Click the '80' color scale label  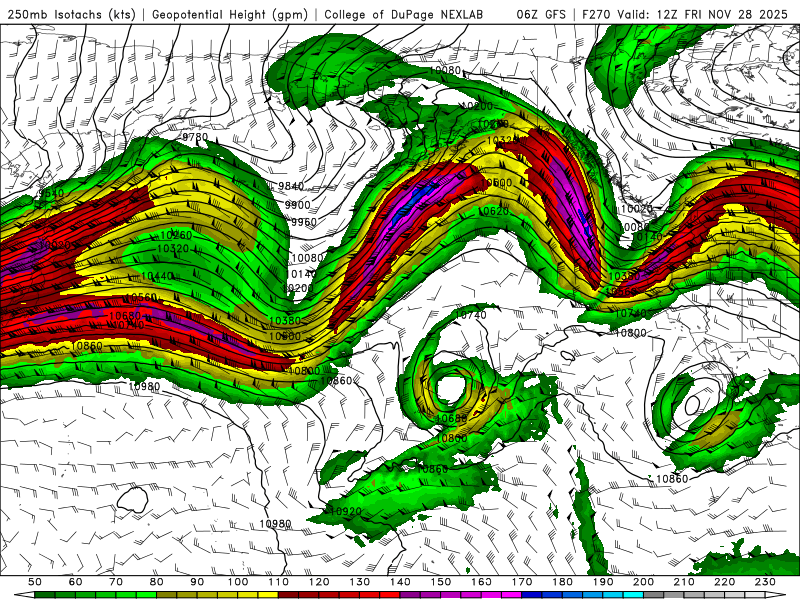(x=157, y=582)
